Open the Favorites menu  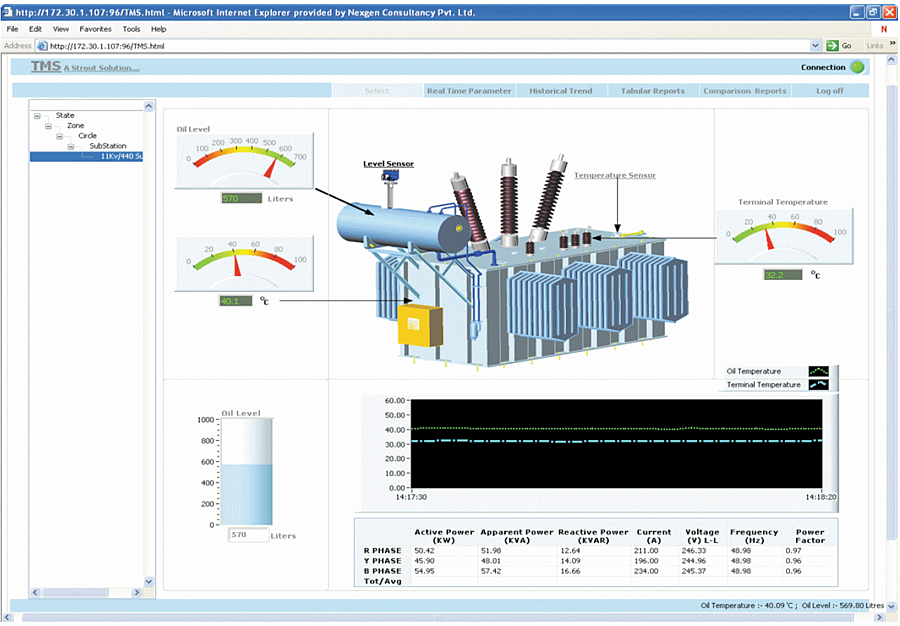95,29
